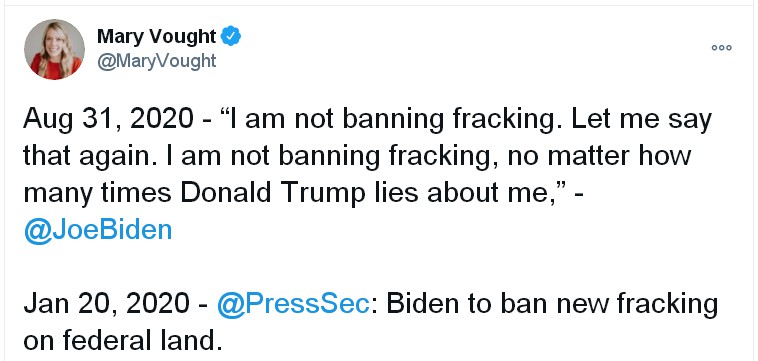Click the "Aug 31, 2020" date text
The image size is (758, 361).
pos(108,118)
